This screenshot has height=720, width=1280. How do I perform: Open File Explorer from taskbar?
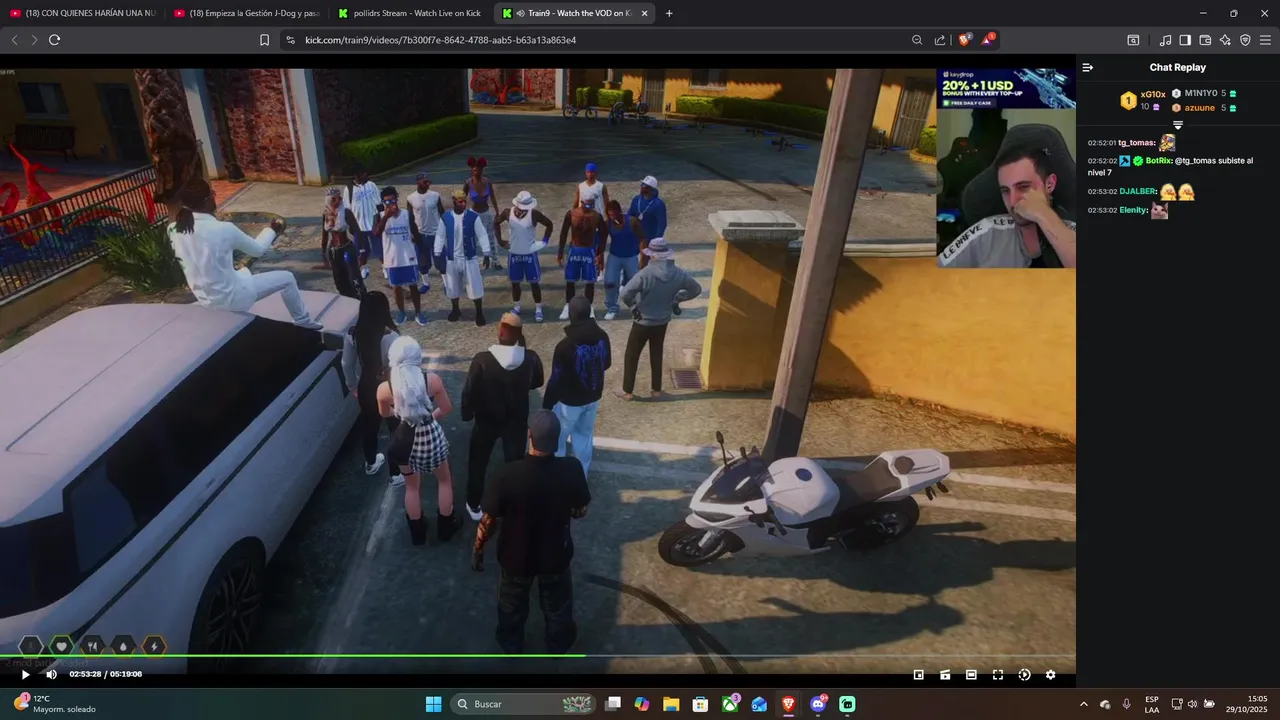671,704
